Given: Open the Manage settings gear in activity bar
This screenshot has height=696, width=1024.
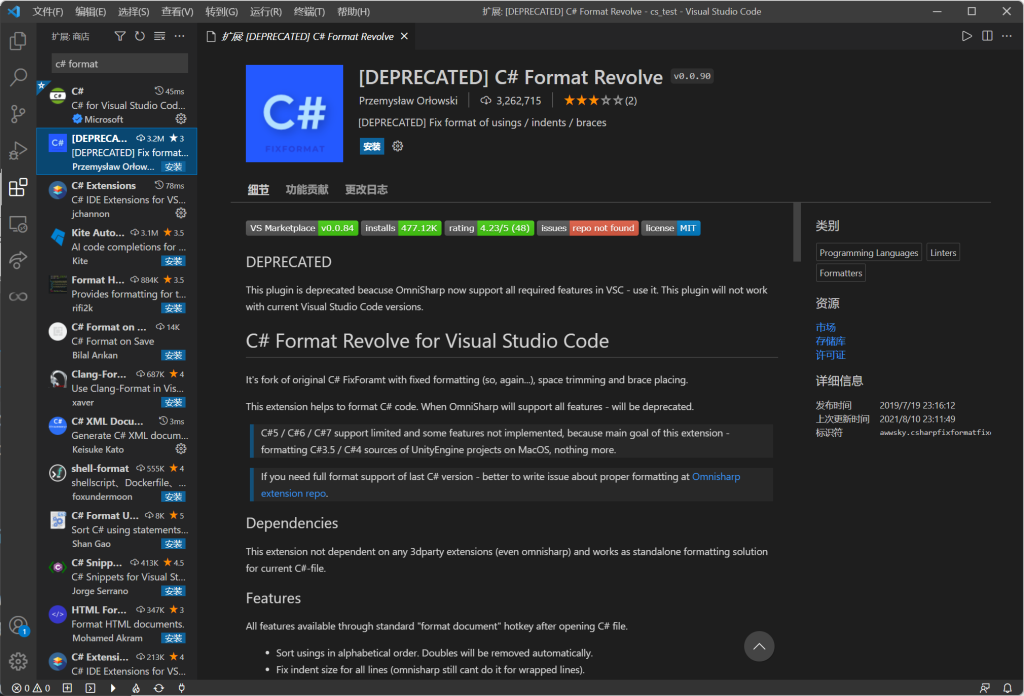Looking at the screenshot, I should pyautogui.click(x=18, y=661).
